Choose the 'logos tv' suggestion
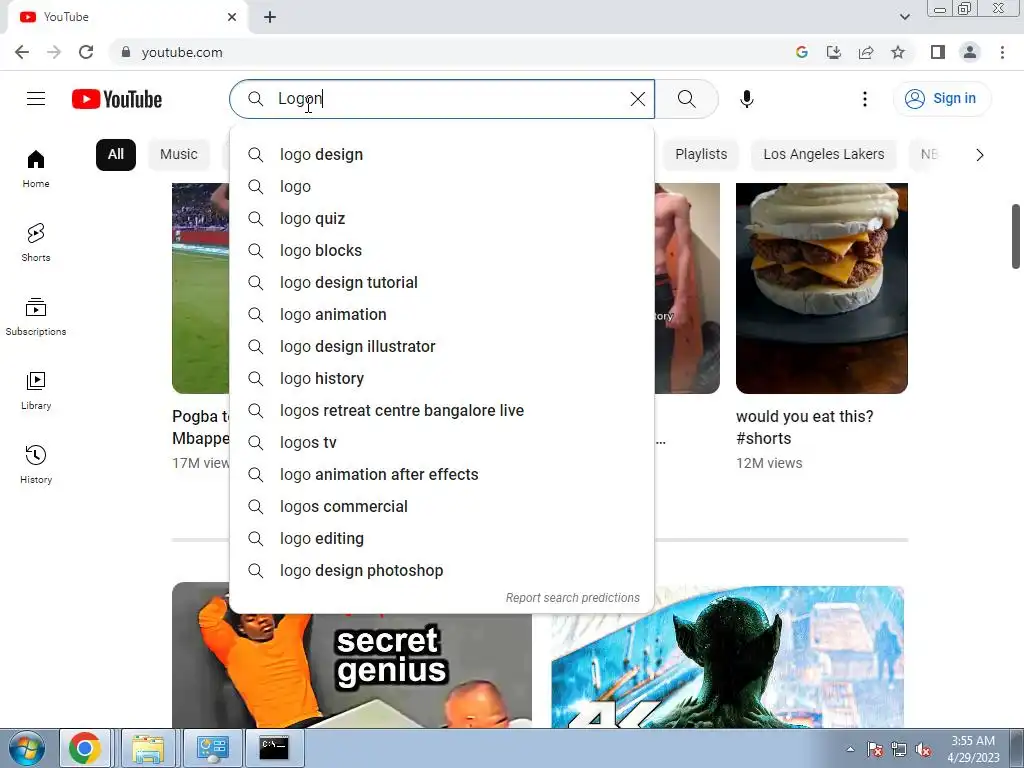 (x=442, y=443)
